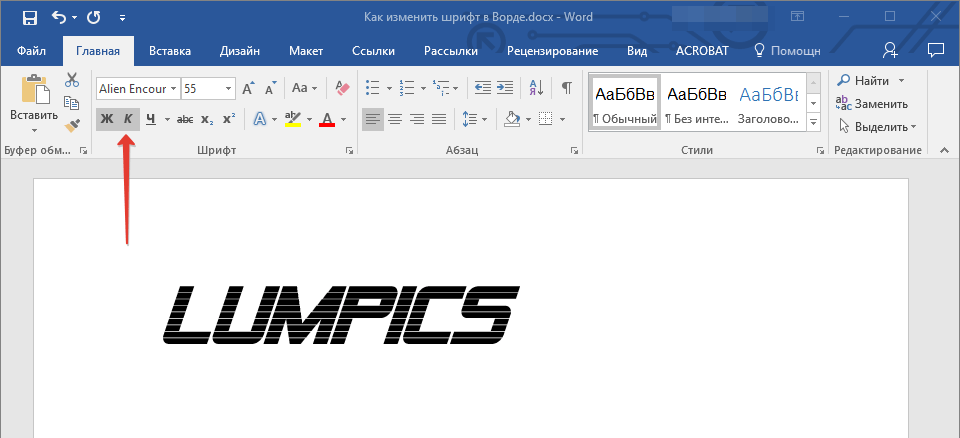Center-align the paragraph text
The height and width of the screenshot is (438, 960).
click(x=395, y=119)
